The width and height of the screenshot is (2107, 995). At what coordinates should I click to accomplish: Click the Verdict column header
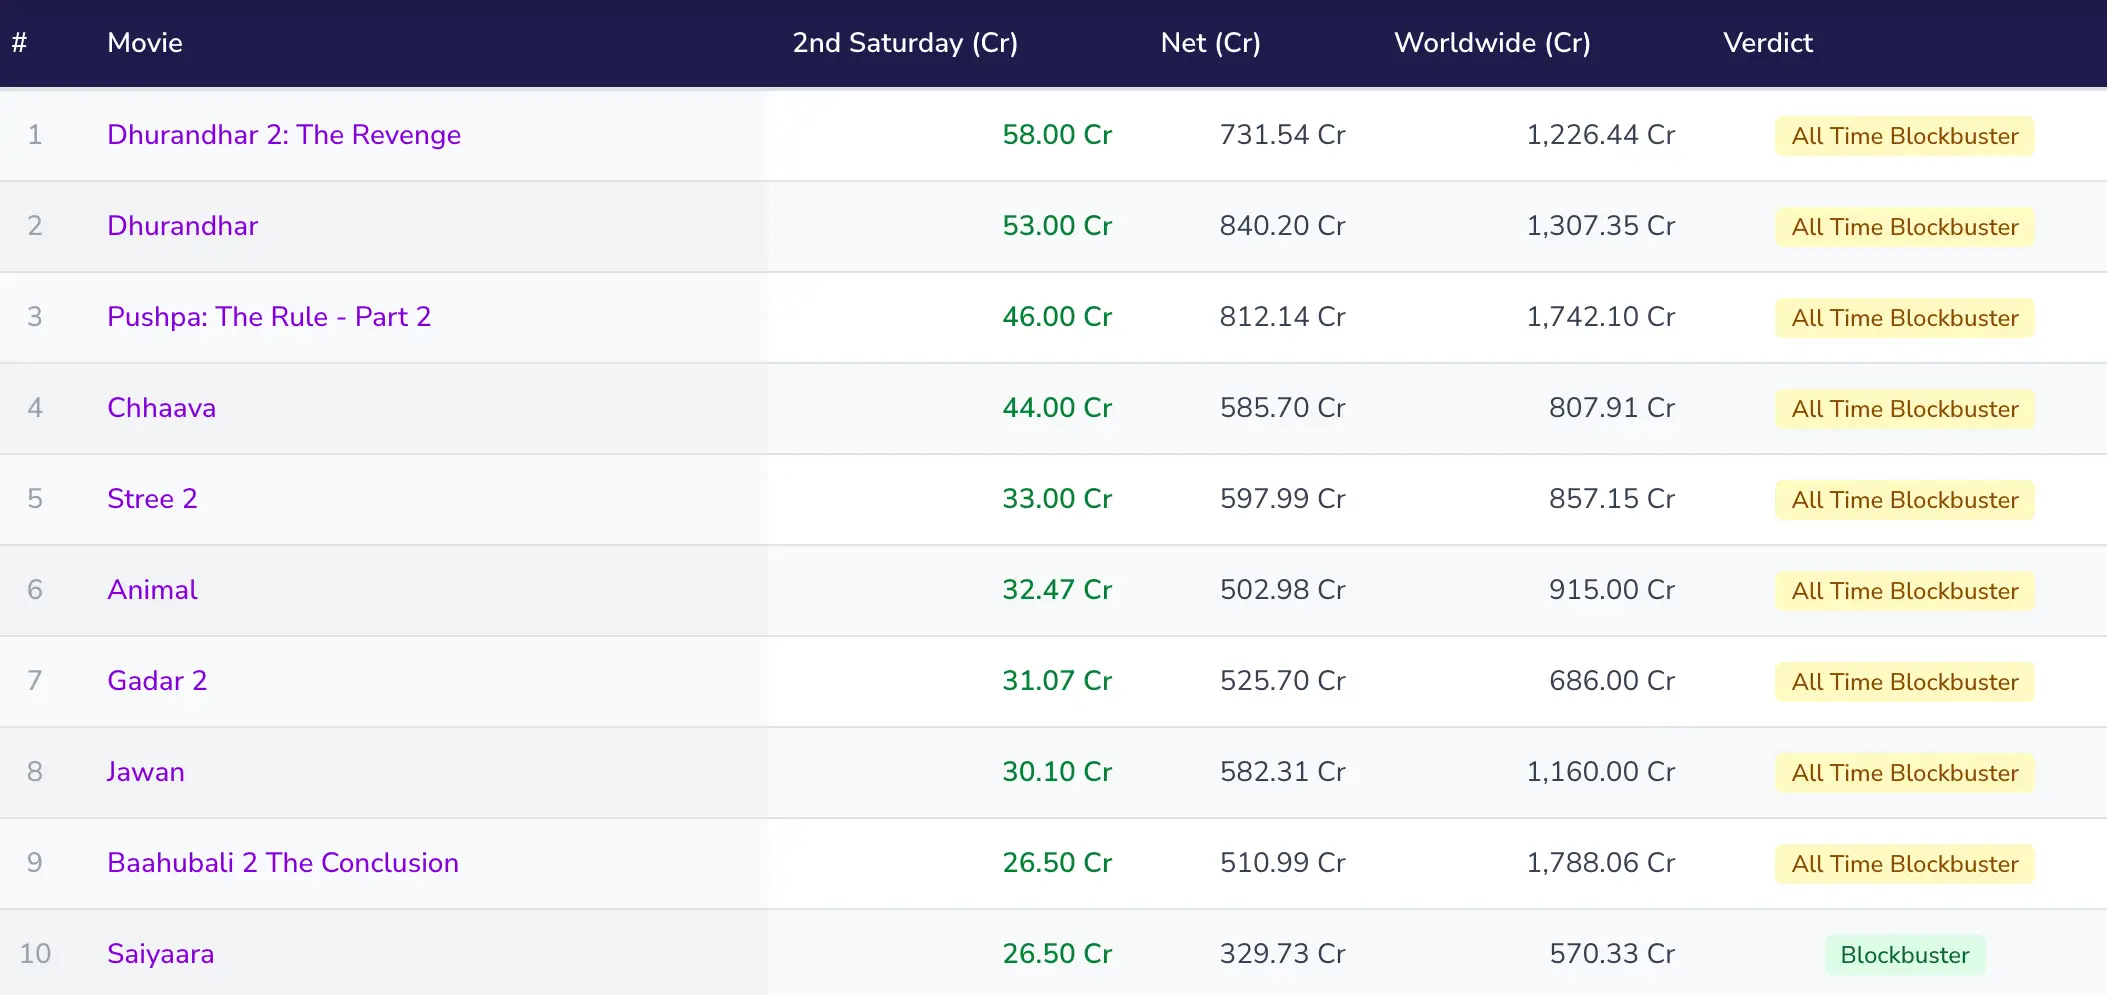click(x=1767, y=43)
